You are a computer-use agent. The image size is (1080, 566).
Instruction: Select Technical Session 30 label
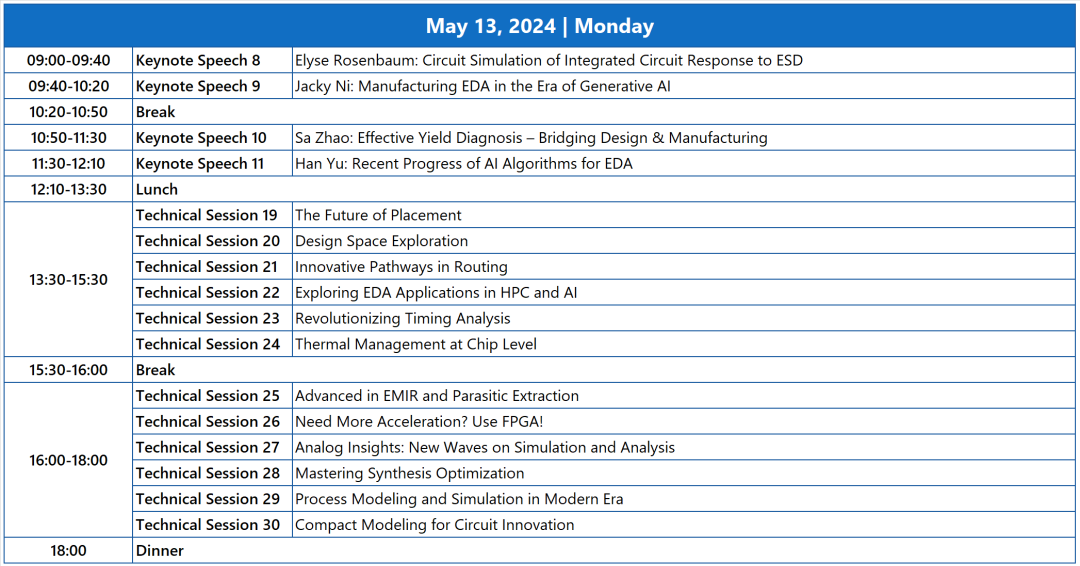207,525
